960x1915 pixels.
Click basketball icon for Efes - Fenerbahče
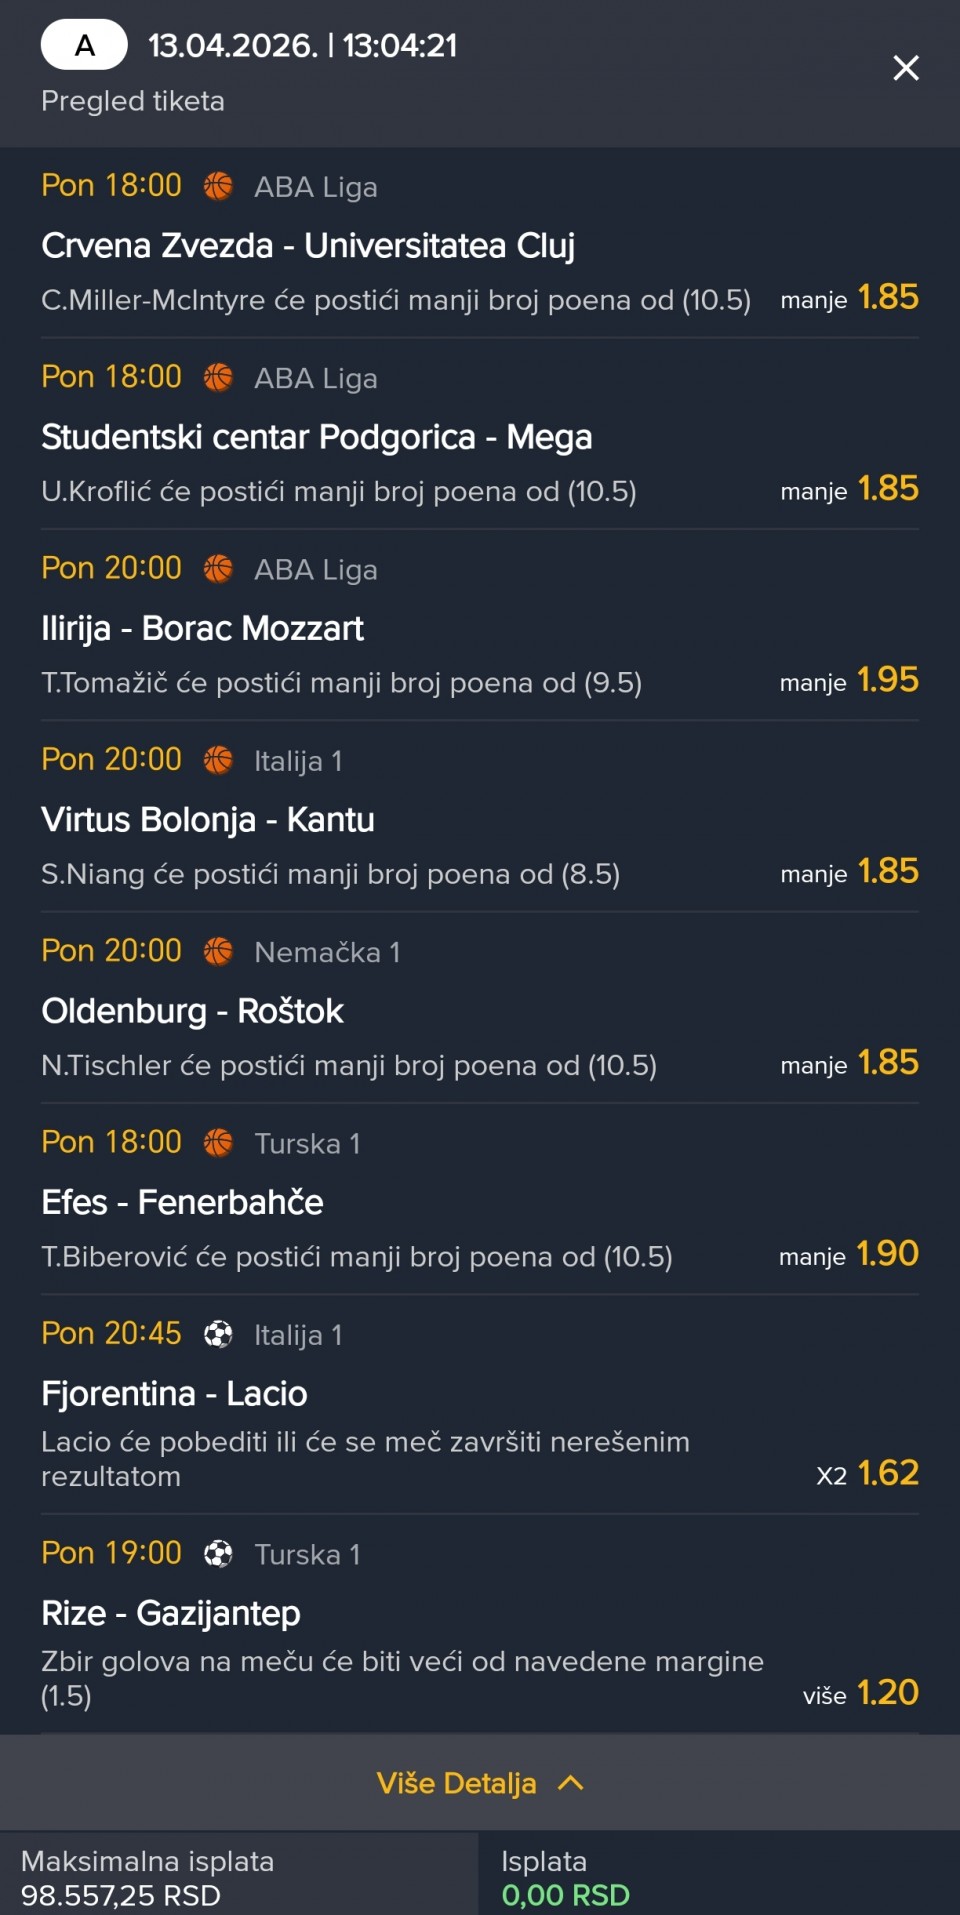point(218,1142)
